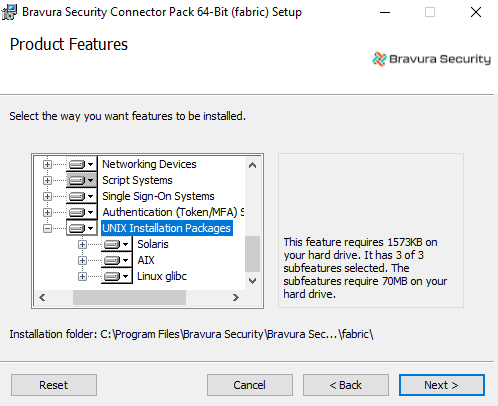
Task: Open the UNIX Installation Packages drive icon dropdown
Action: pos(82,228)
